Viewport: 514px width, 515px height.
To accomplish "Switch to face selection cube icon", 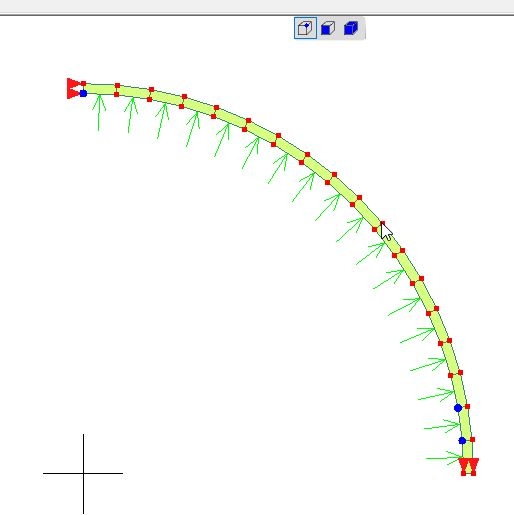I will pyautogui.click(x=328, y=28).
